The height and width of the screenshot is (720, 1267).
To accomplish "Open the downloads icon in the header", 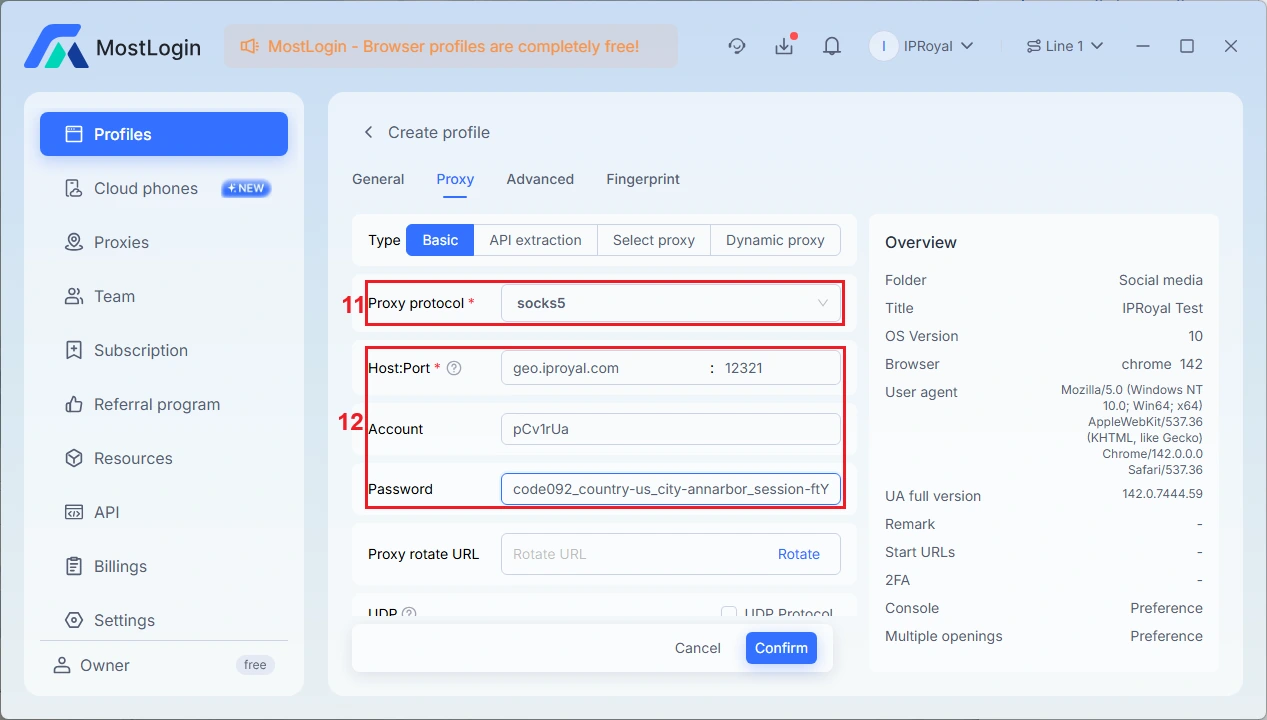I will 784,46.
